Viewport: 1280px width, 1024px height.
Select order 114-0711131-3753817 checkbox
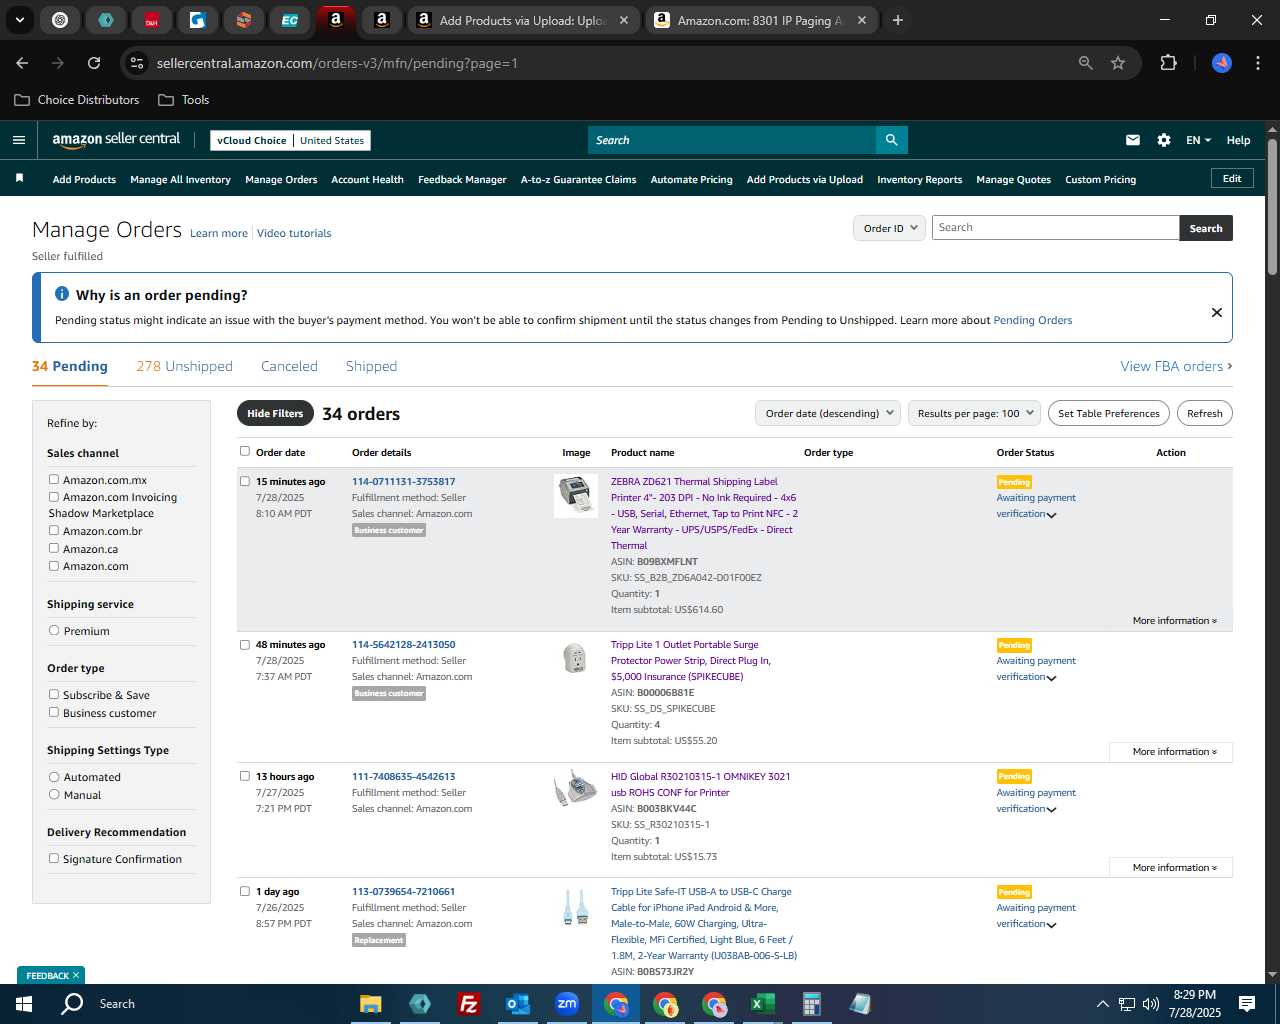245,481
